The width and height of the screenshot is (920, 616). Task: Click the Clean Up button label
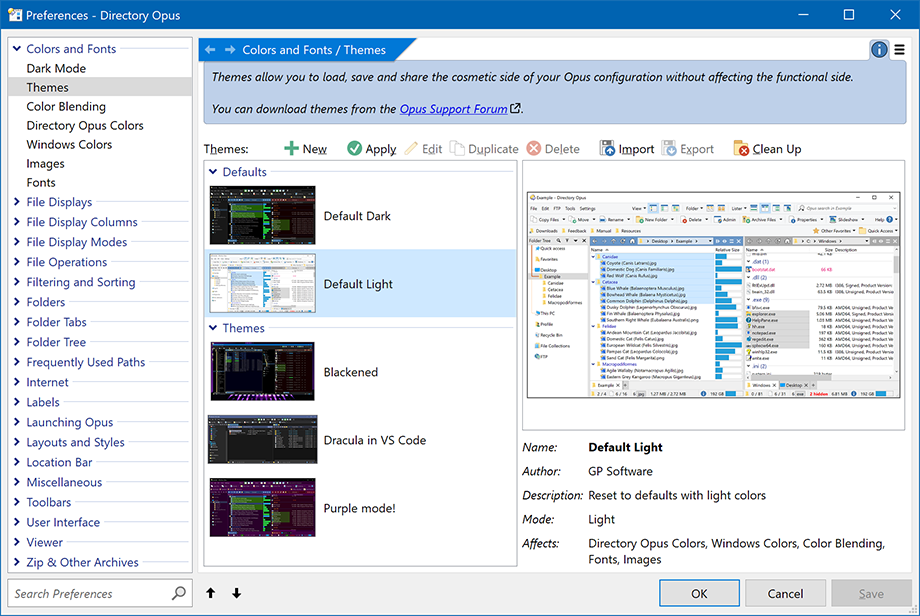point(777,149)
